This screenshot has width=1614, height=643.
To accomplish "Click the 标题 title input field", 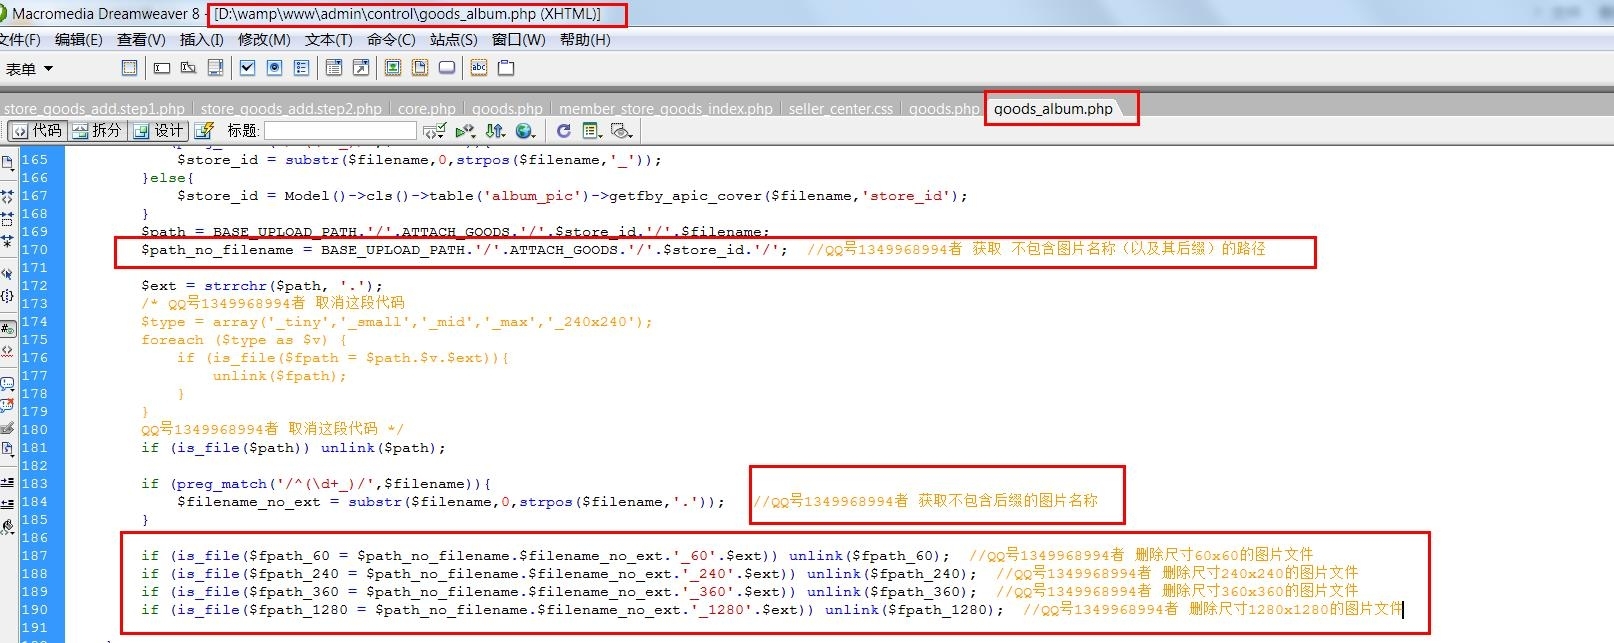I will (340, 130).
